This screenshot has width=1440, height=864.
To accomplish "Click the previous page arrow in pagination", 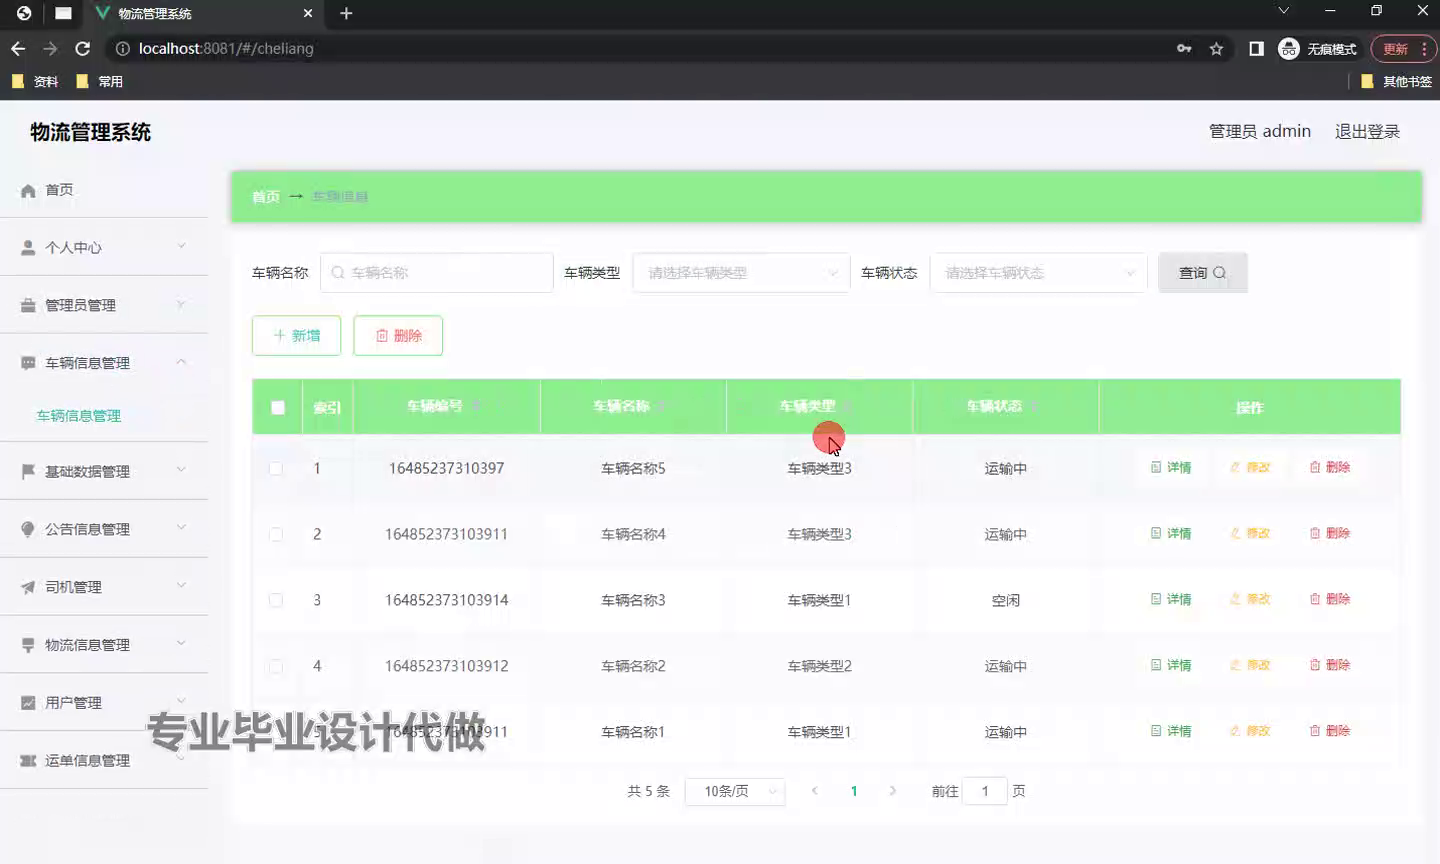I will tap(815, 791).
